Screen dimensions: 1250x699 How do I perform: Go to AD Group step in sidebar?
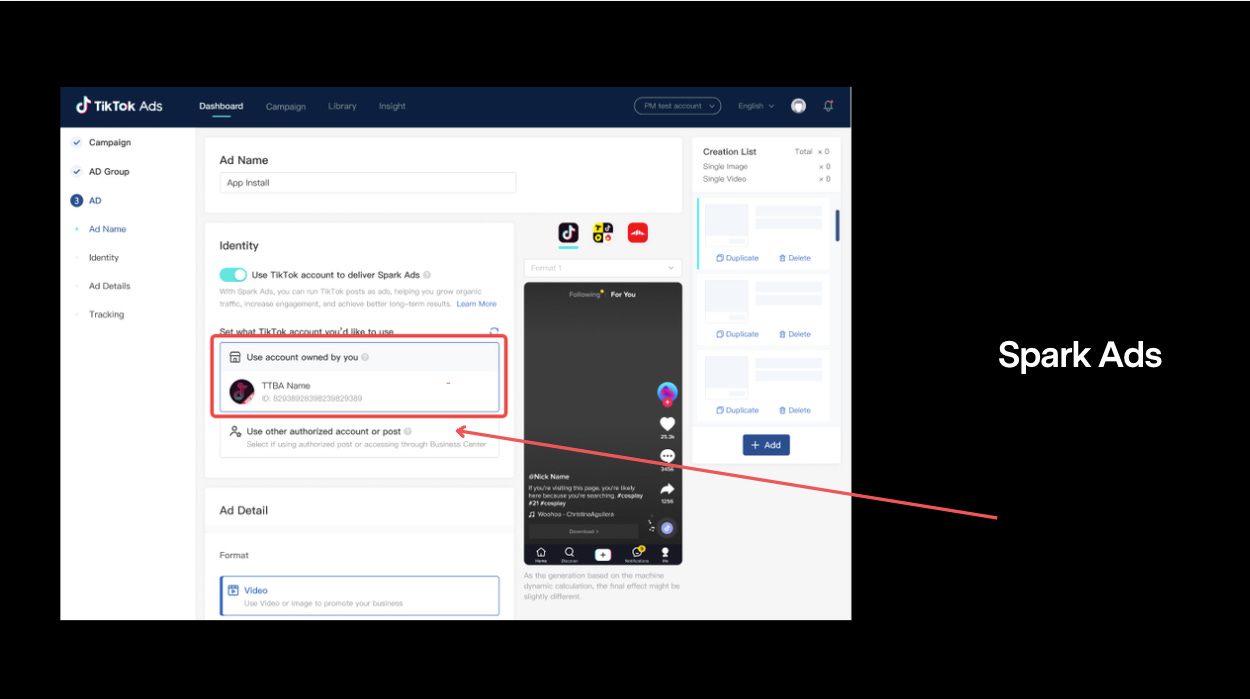(x=109, y=172)
